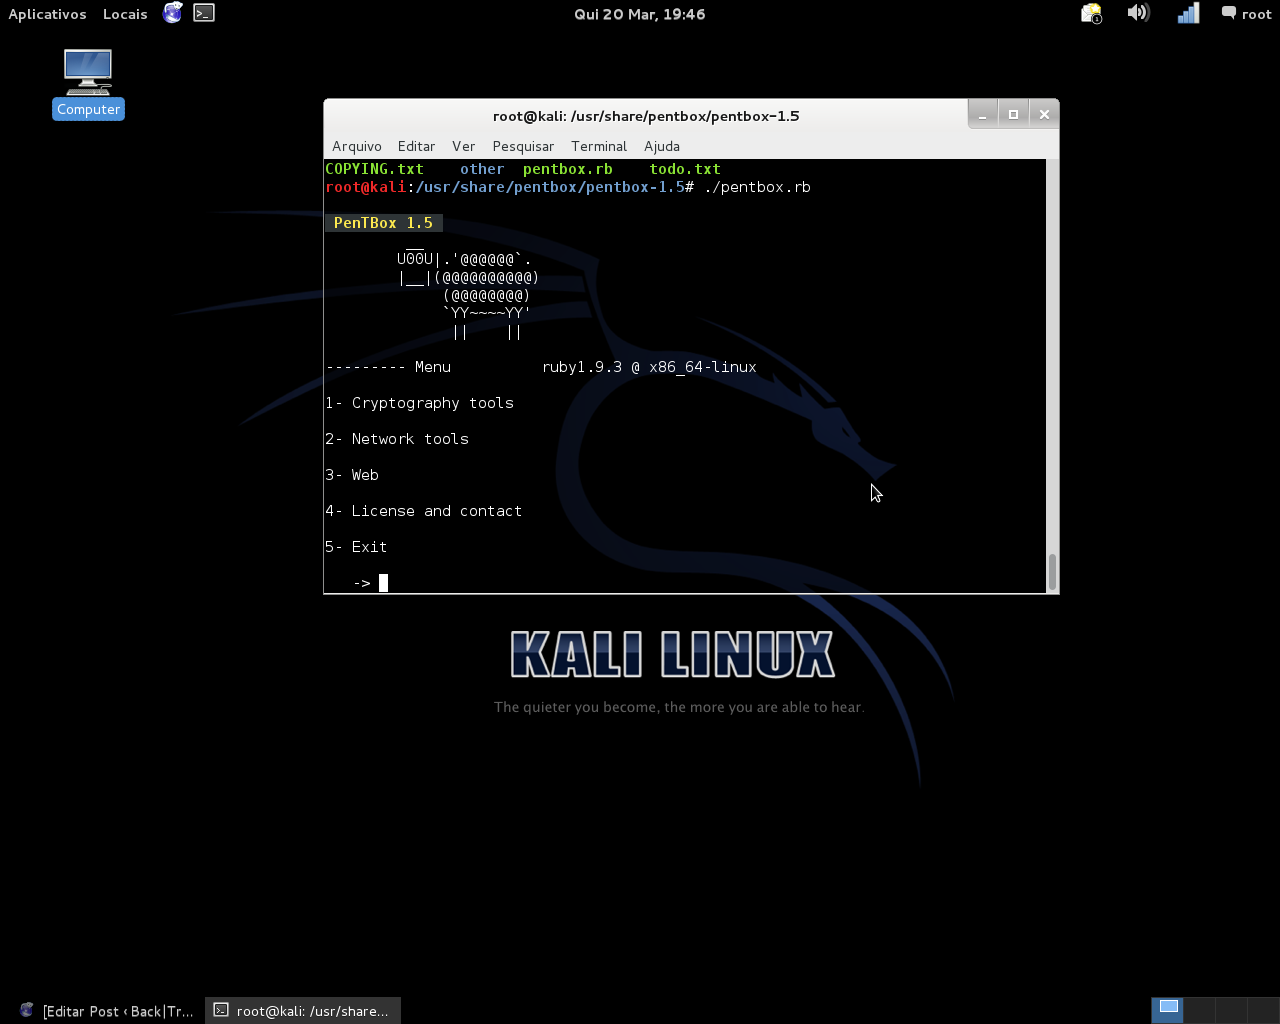Minimize the terminal window

click(x=983, y=115)
